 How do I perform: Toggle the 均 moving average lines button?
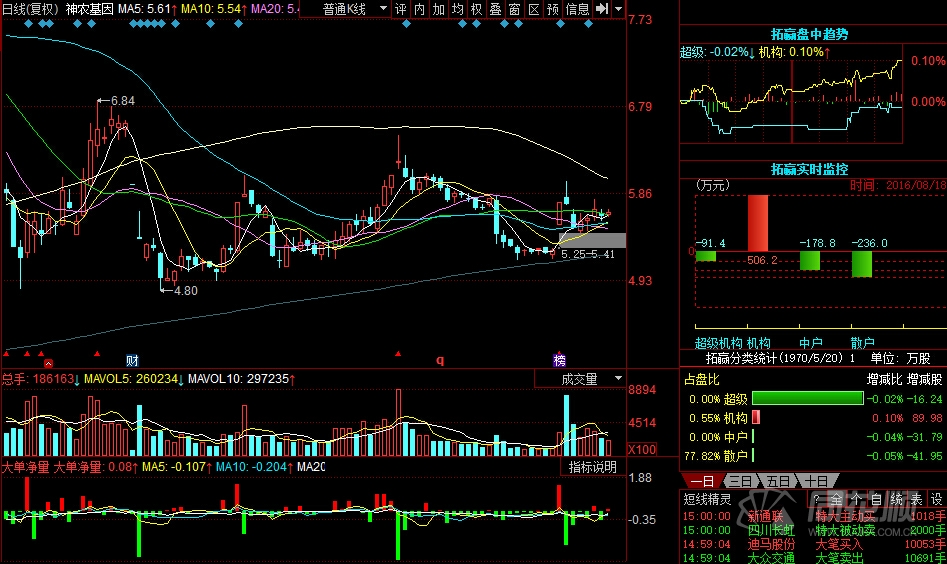tap(457, 9)
